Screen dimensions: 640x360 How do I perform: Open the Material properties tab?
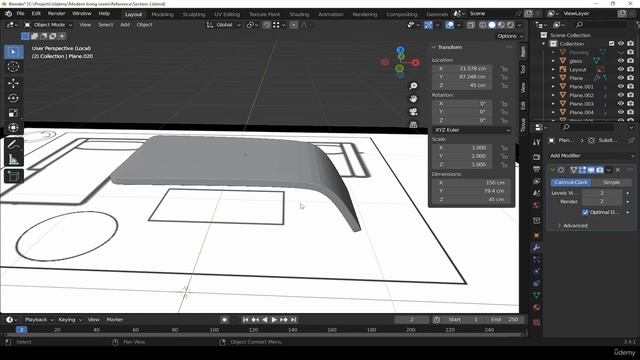(537, 307)
